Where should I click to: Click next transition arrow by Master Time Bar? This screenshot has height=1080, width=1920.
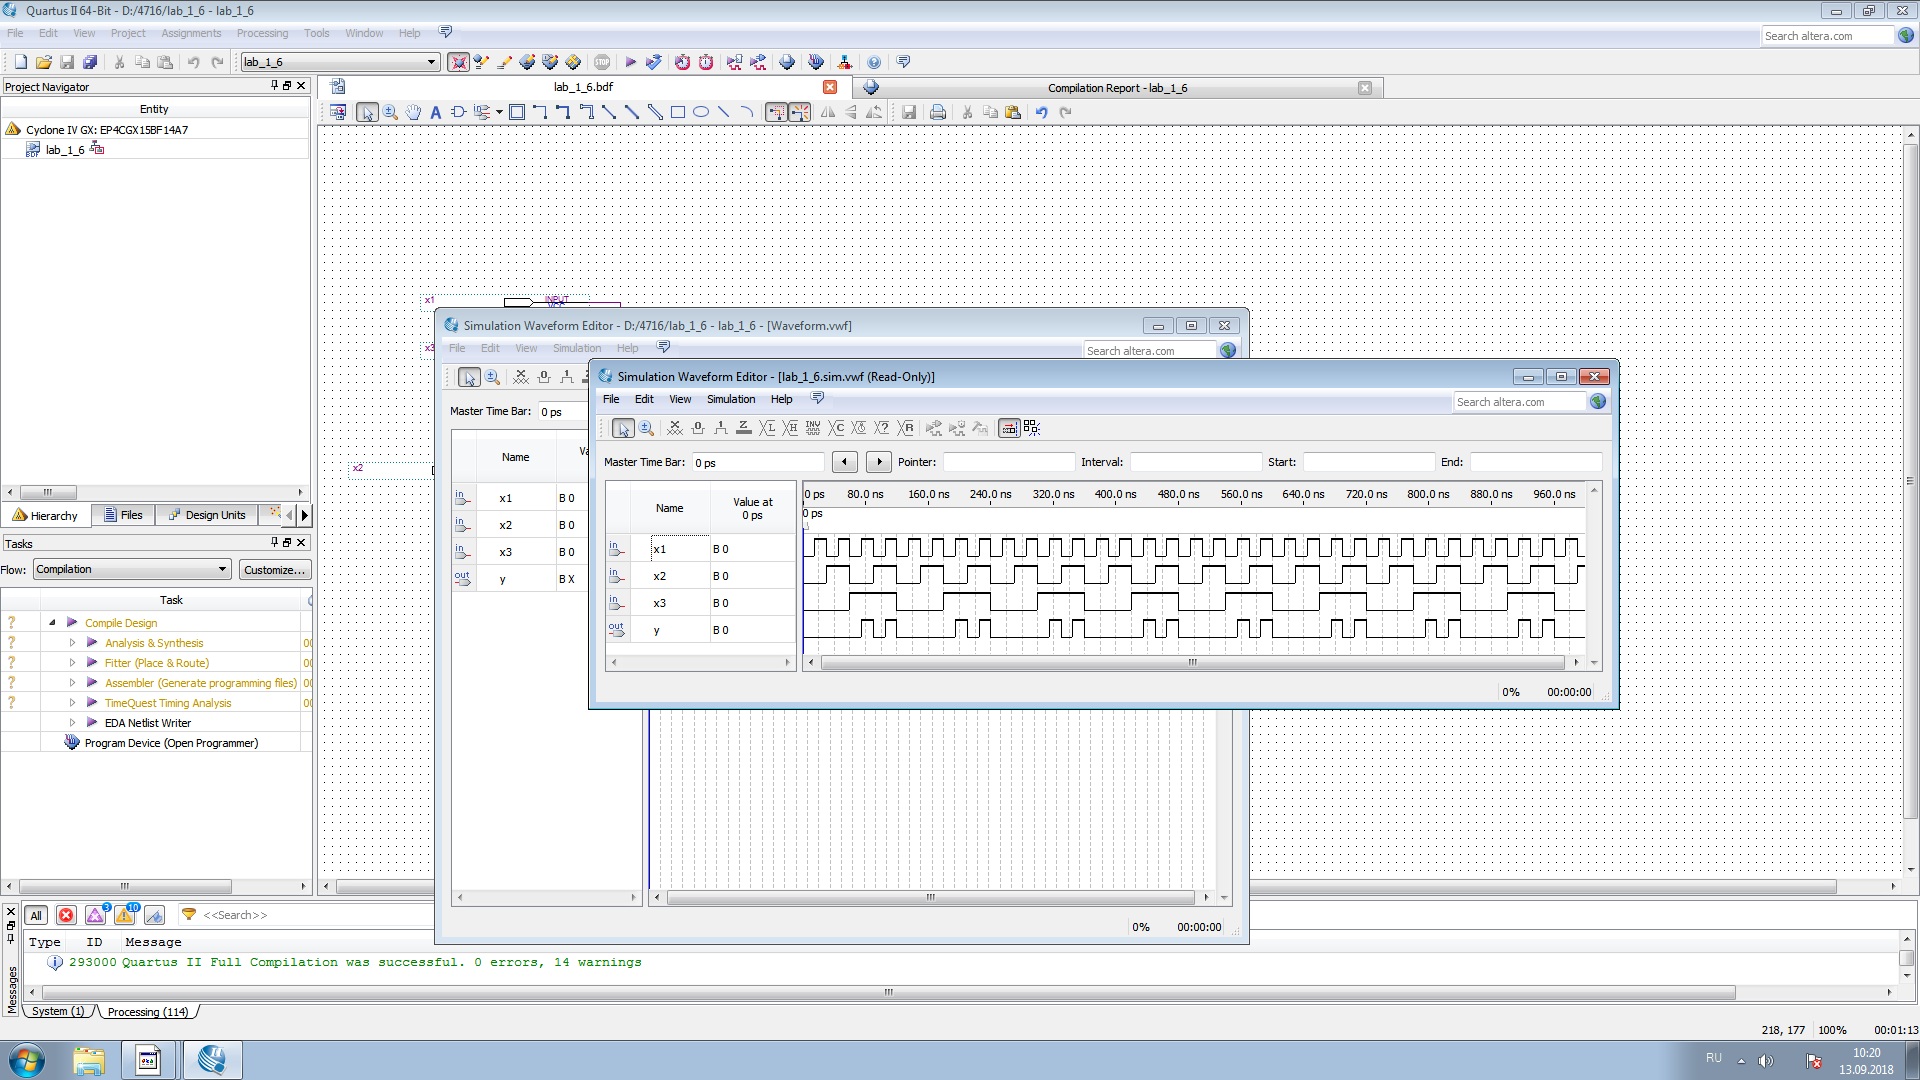coord(878,462)
